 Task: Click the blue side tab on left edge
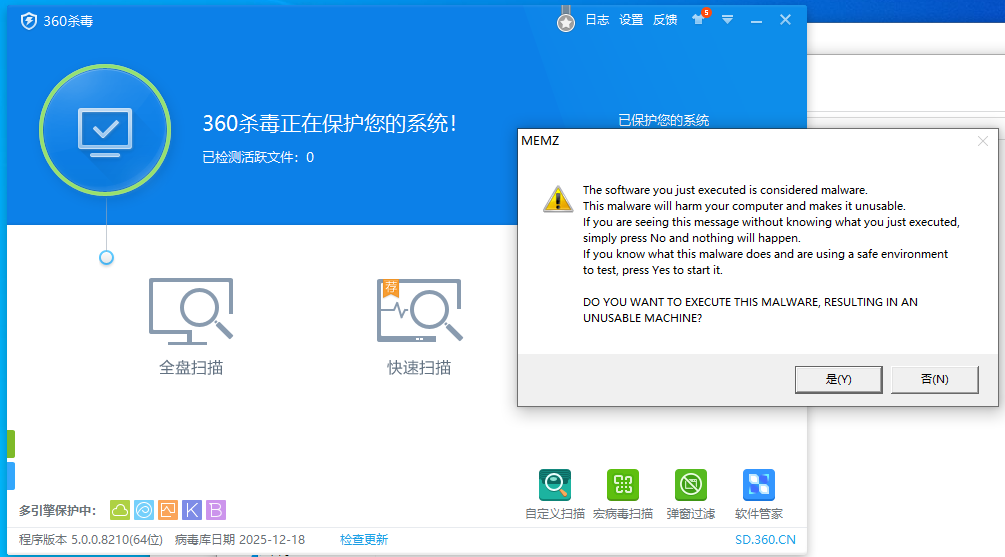point(11,476)
